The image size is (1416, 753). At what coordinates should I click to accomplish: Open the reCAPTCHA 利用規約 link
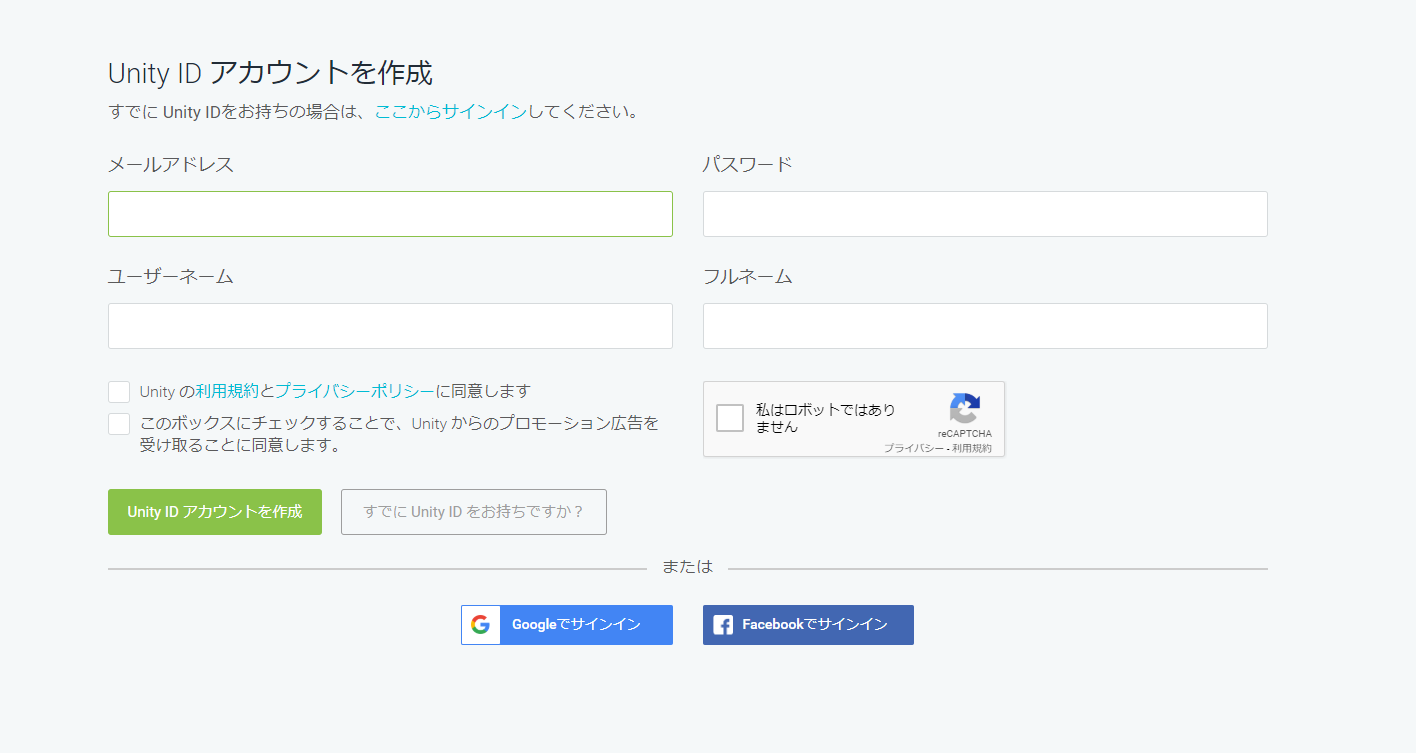pos(972,449)
